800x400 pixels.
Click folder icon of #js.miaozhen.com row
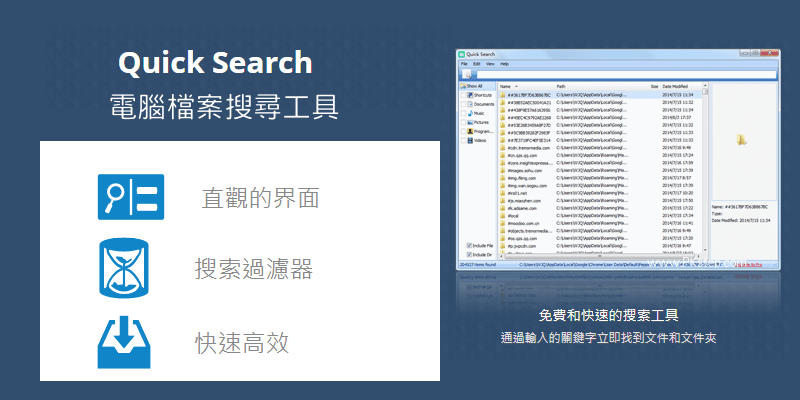click(503, 201)
